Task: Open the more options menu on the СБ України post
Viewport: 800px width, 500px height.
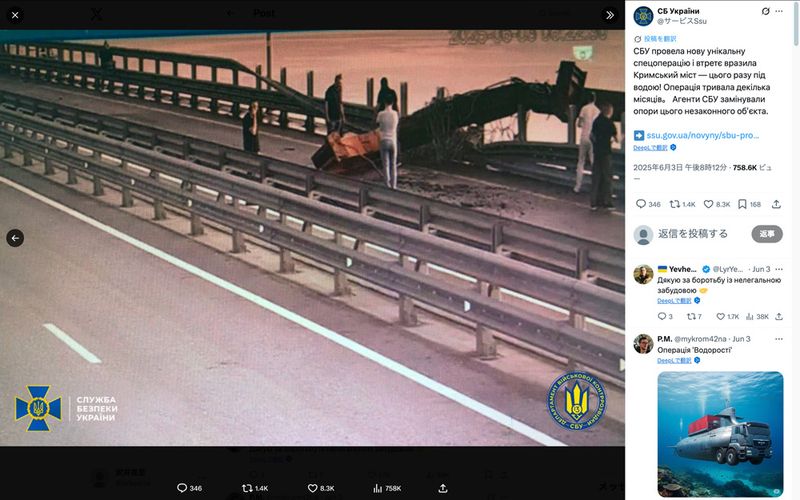Action: click(x=779, y=11)
